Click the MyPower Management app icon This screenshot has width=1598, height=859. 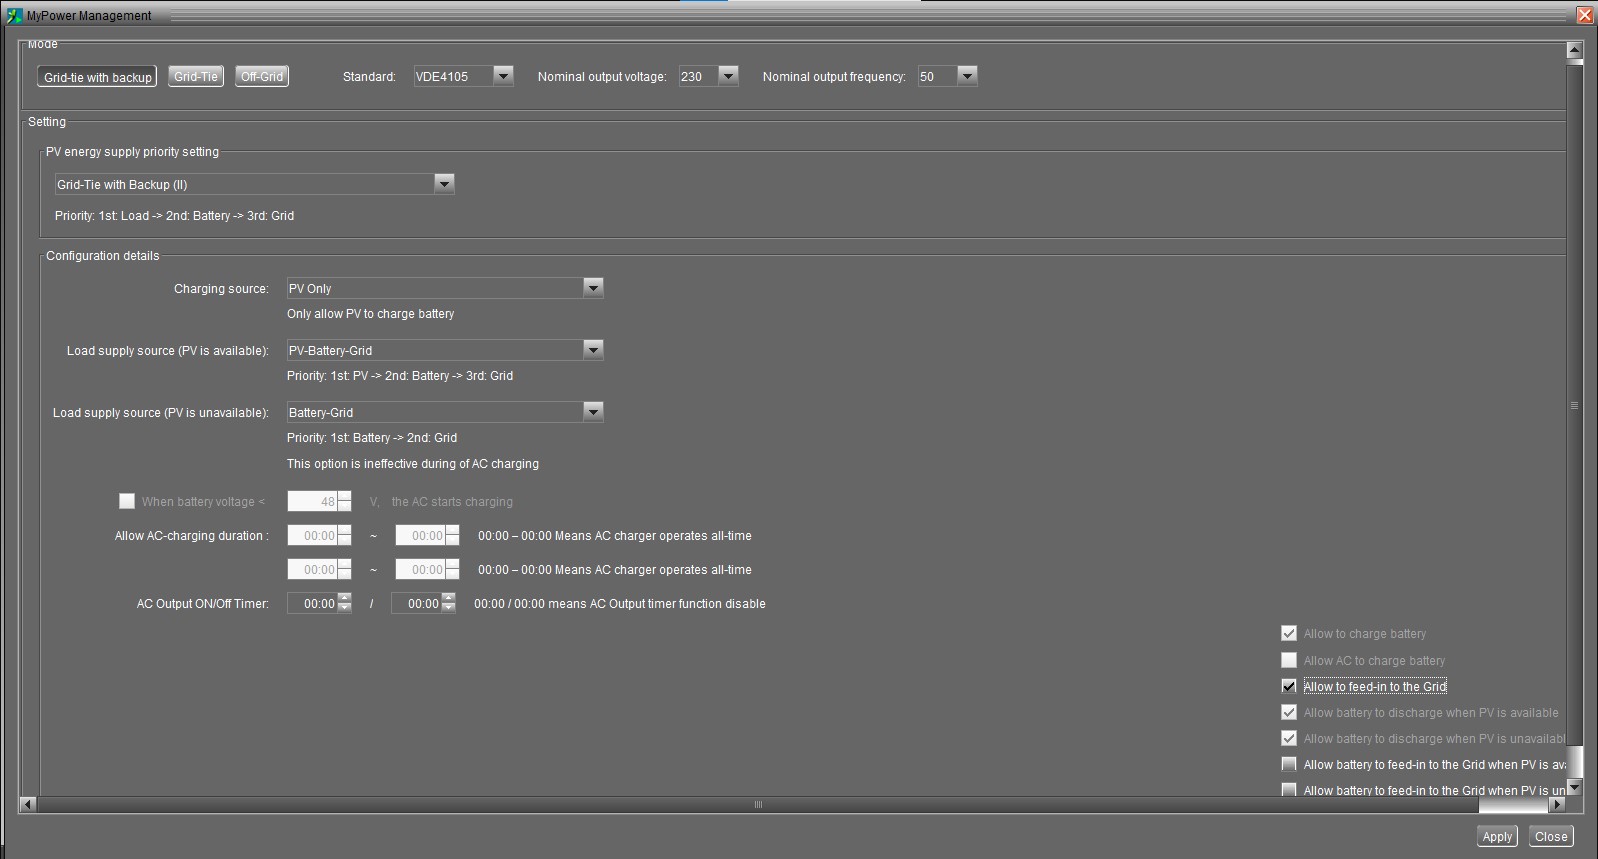tap(14, 15)
